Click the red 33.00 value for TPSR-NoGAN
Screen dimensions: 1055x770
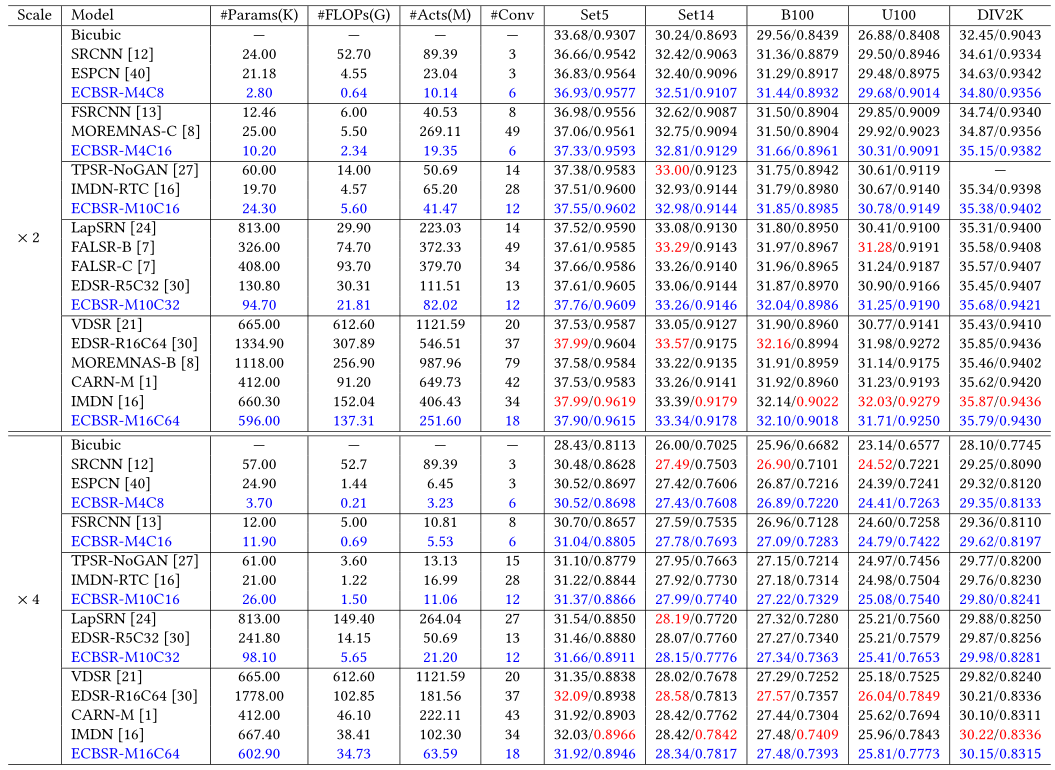pyautogui.click(x=670, y=170)
